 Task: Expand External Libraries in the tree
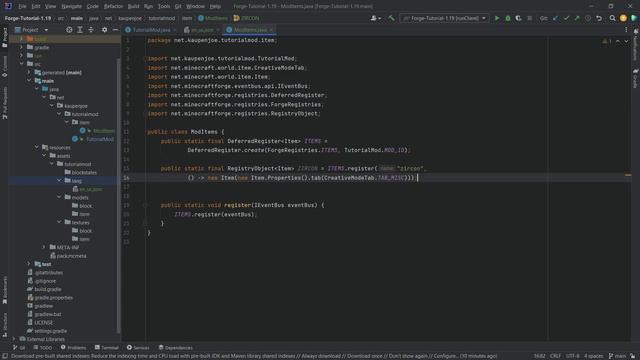[13, 339]
